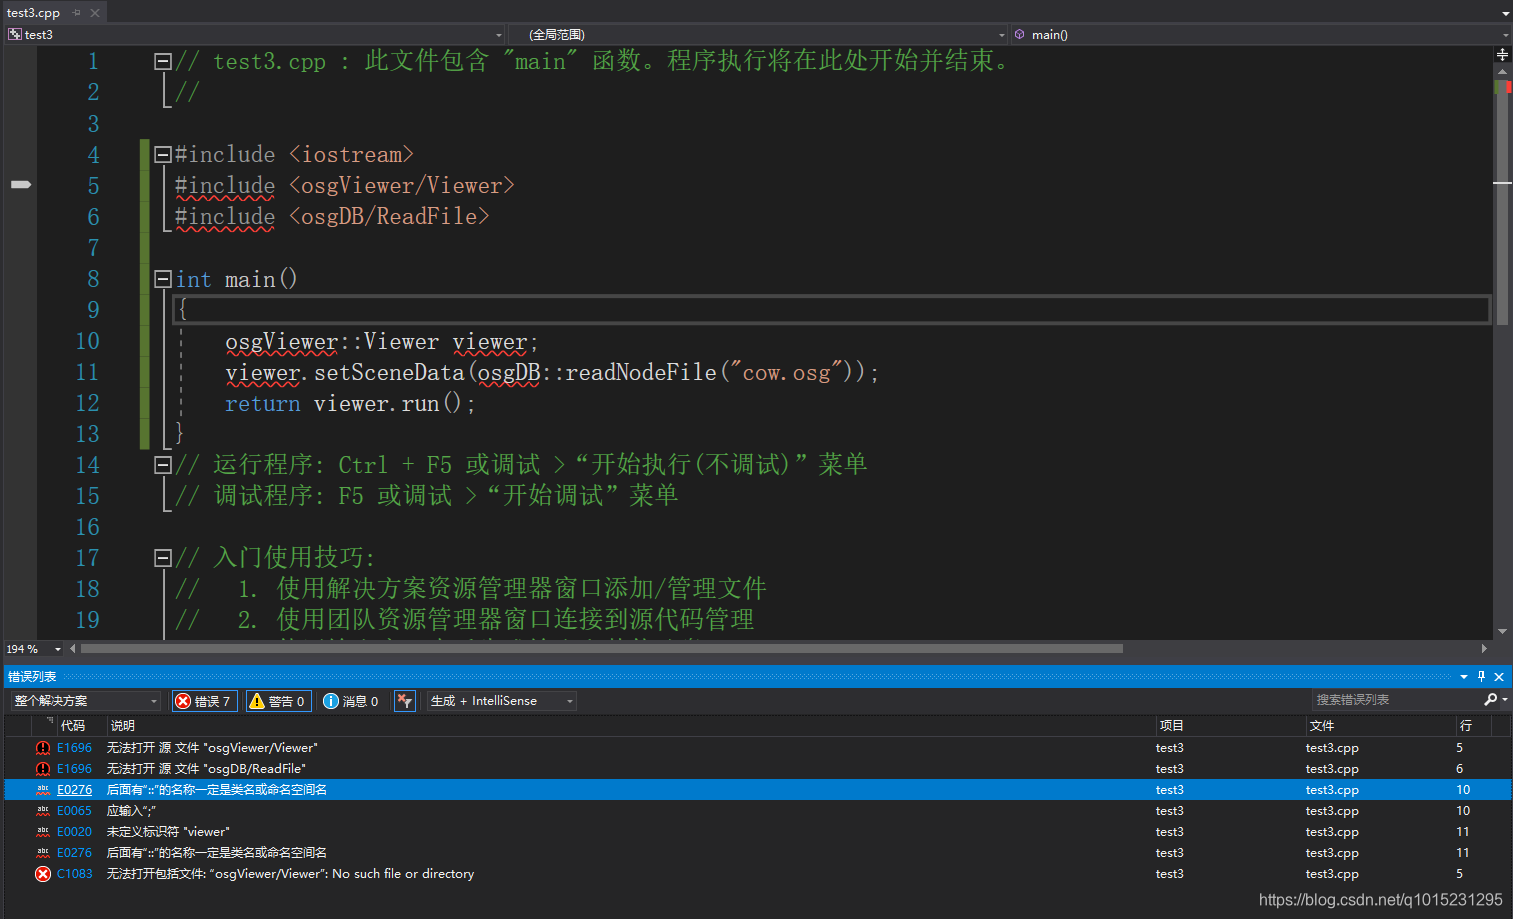Click line number 11 in the gutter
Screen dimensions: 1513x919
pos(88,372)
